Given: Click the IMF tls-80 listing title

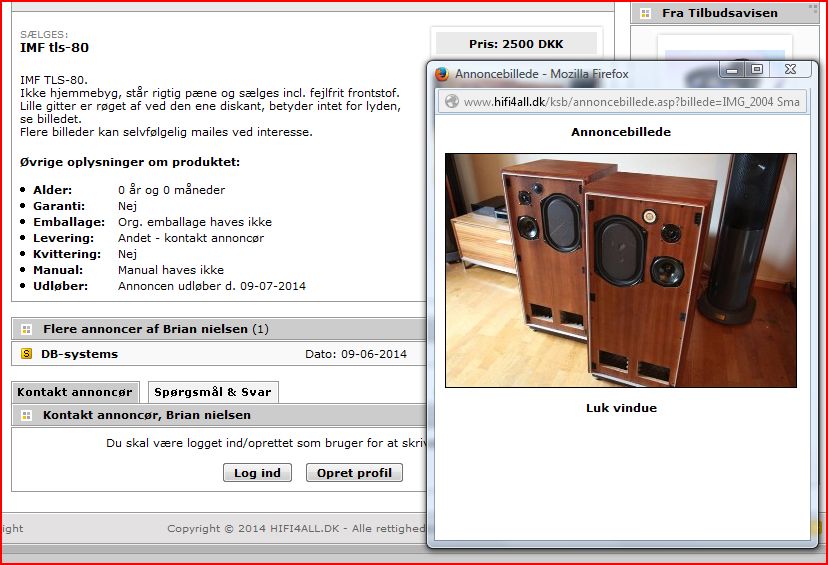Looking at the screenshot, I should pyautogui.click(x=54, y=48).
